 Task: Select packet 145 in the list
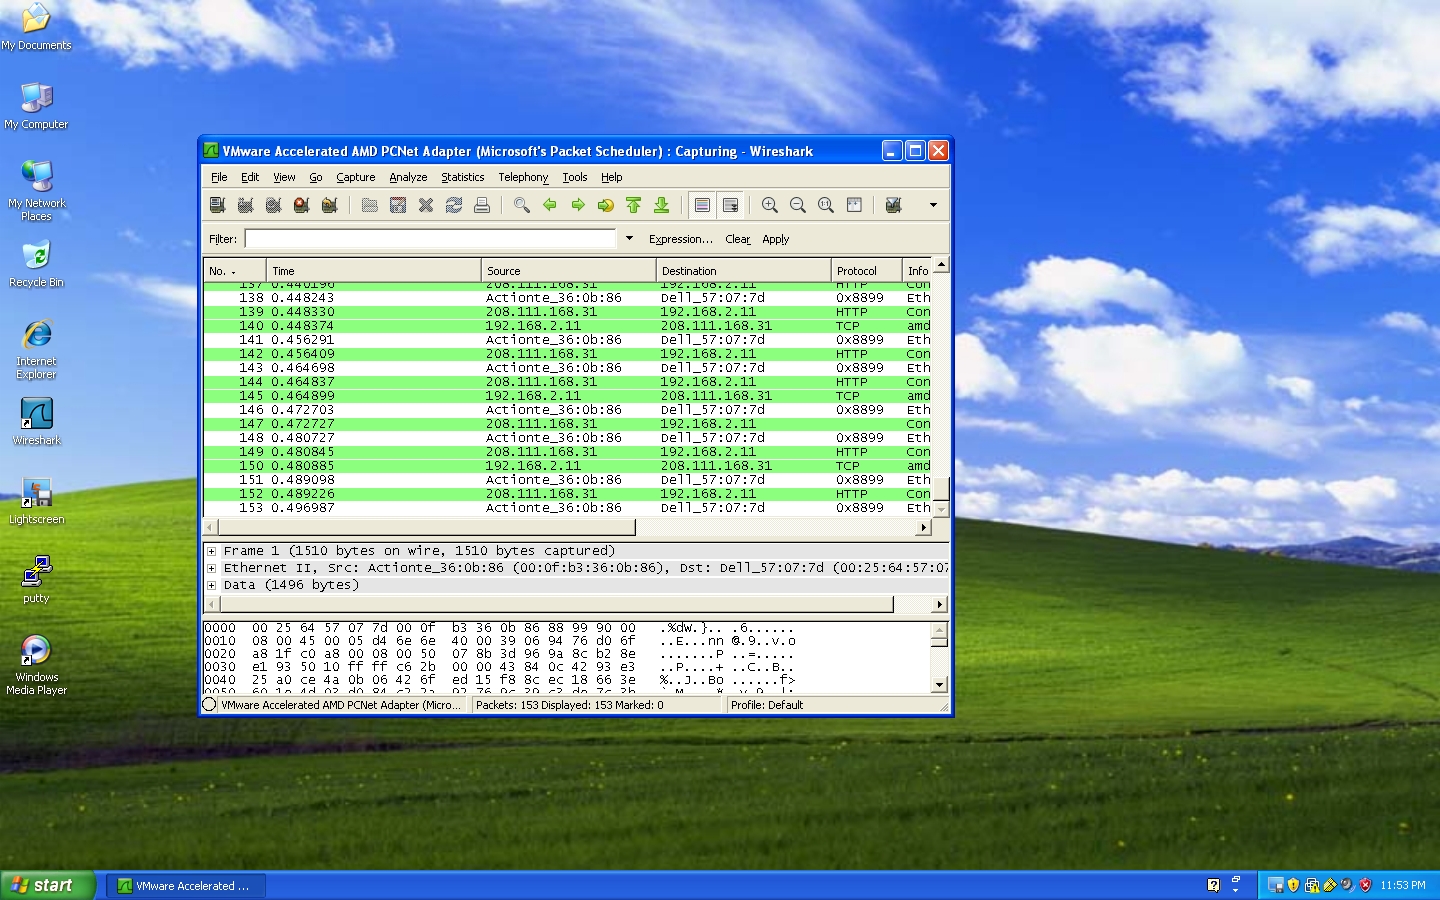(568, 396)
